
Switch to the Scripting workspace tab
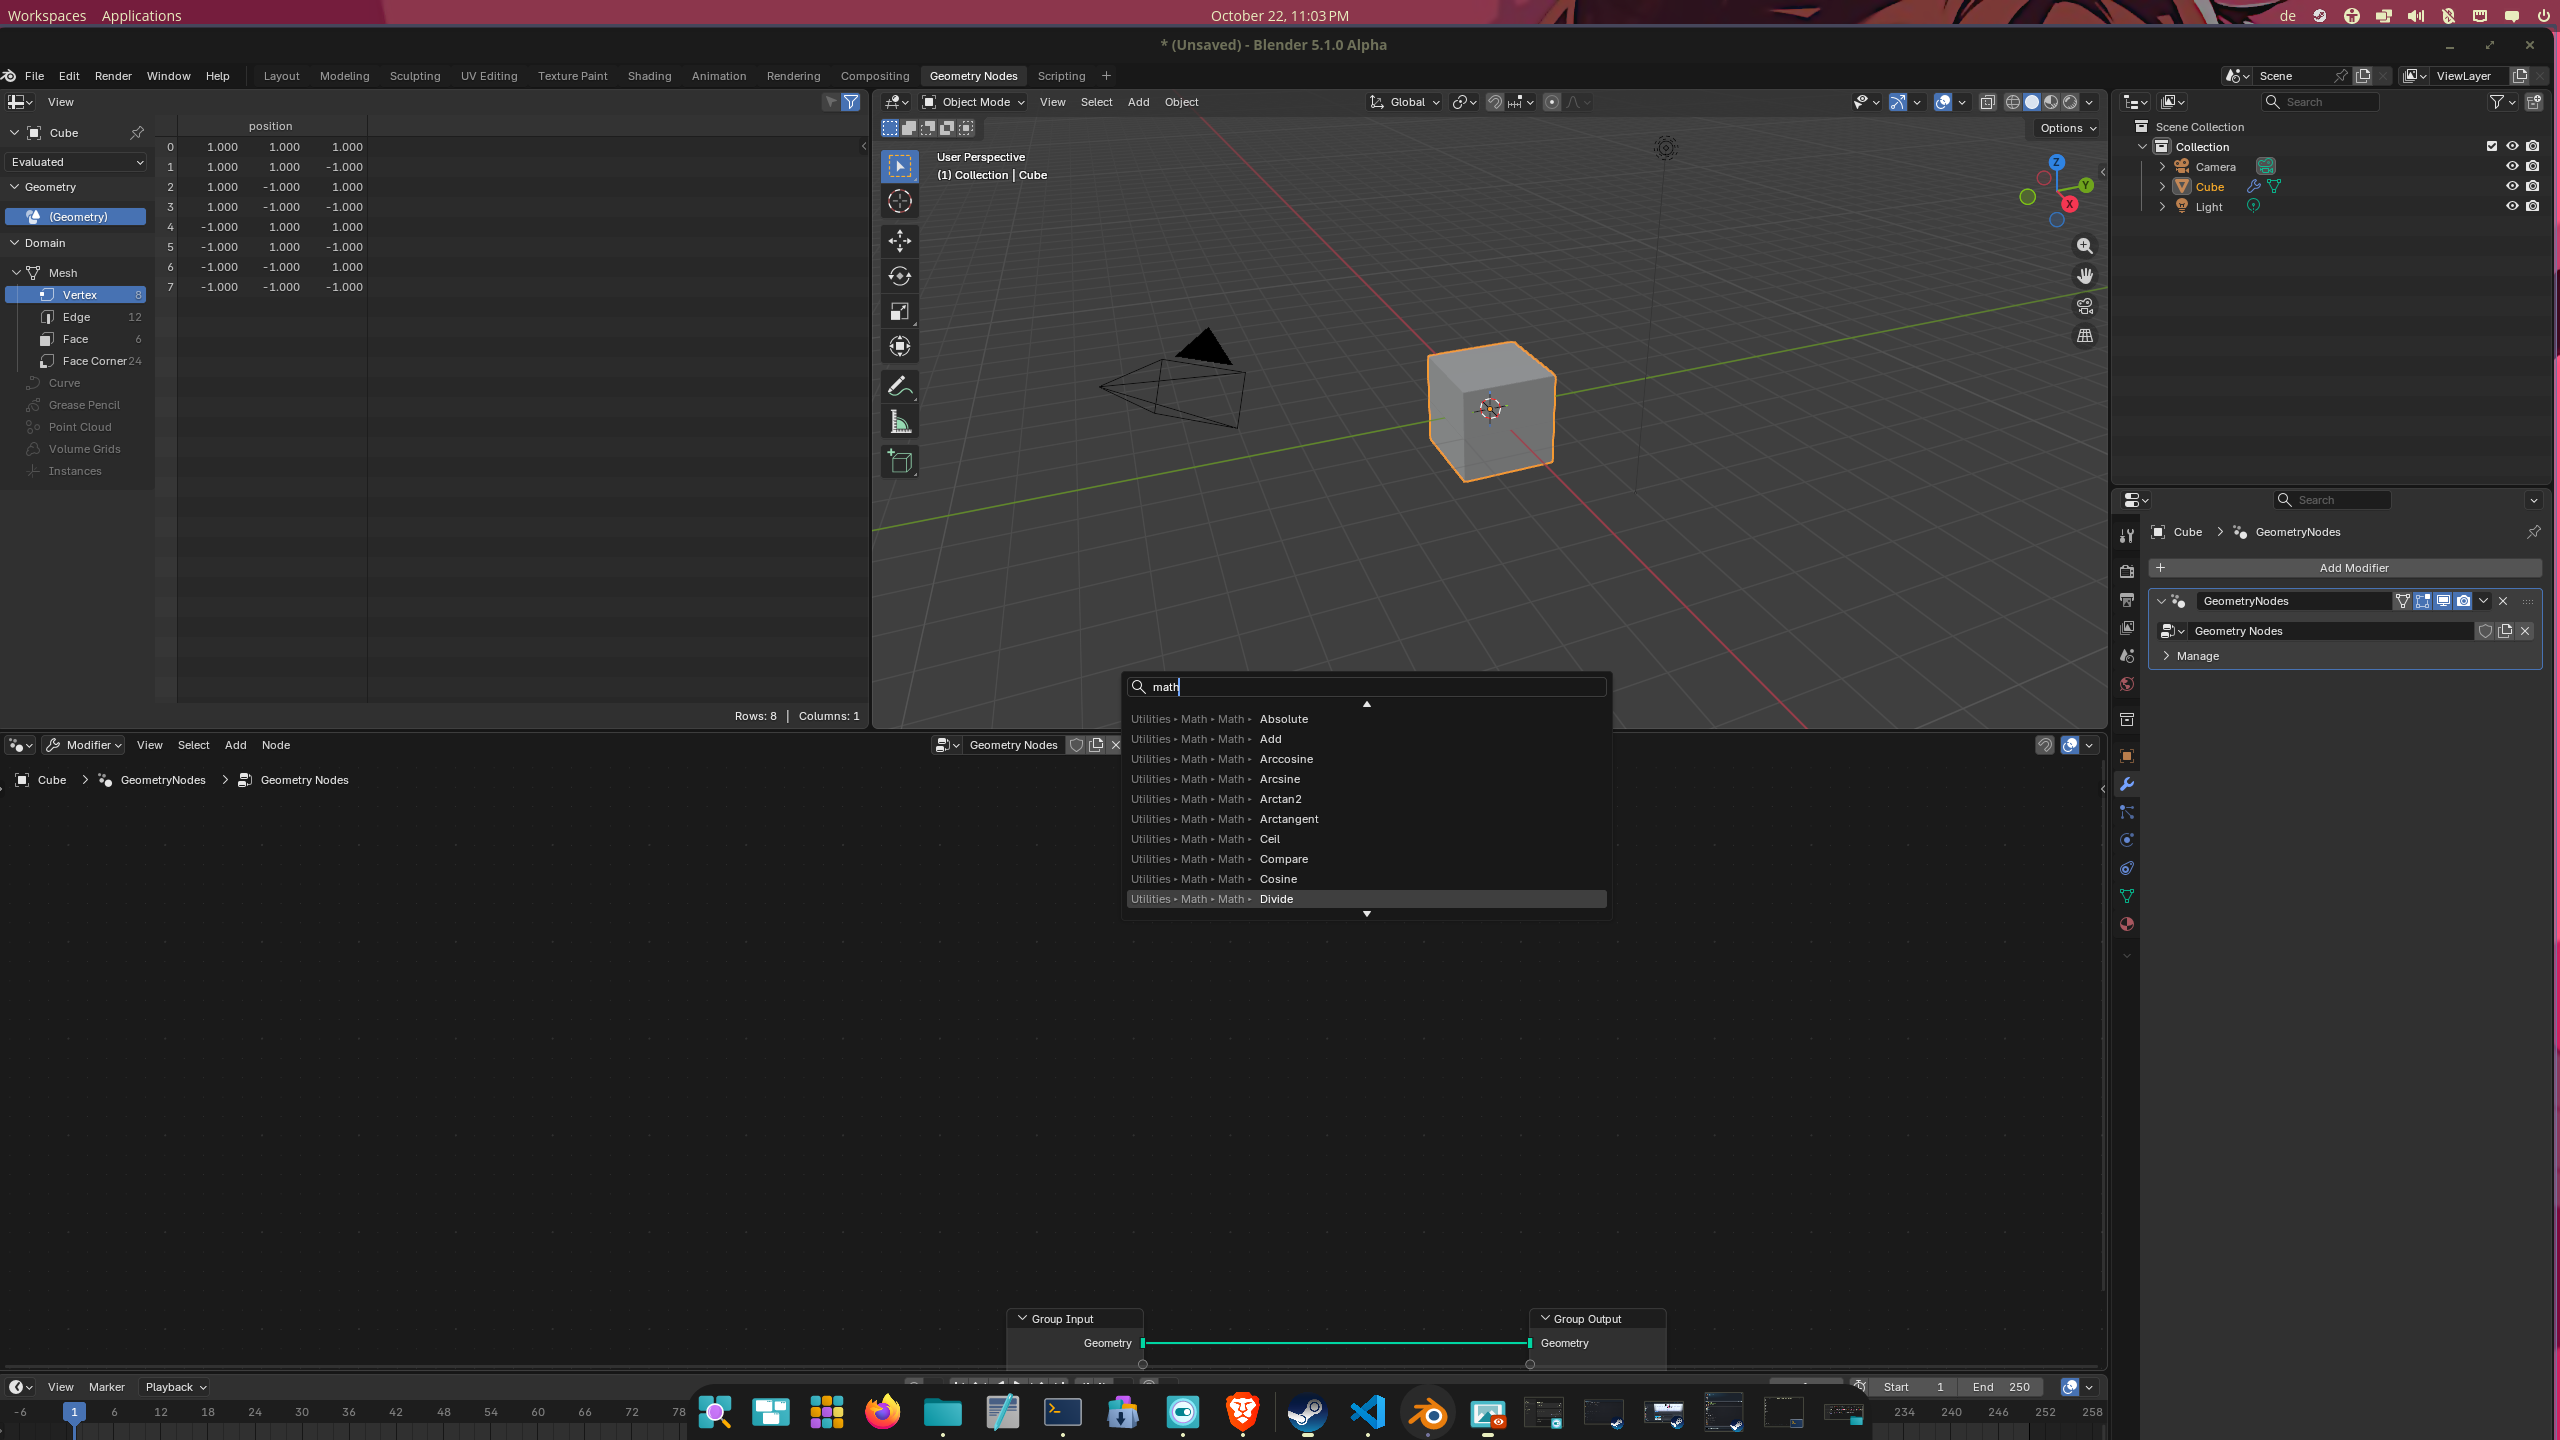pos(1061,76)
